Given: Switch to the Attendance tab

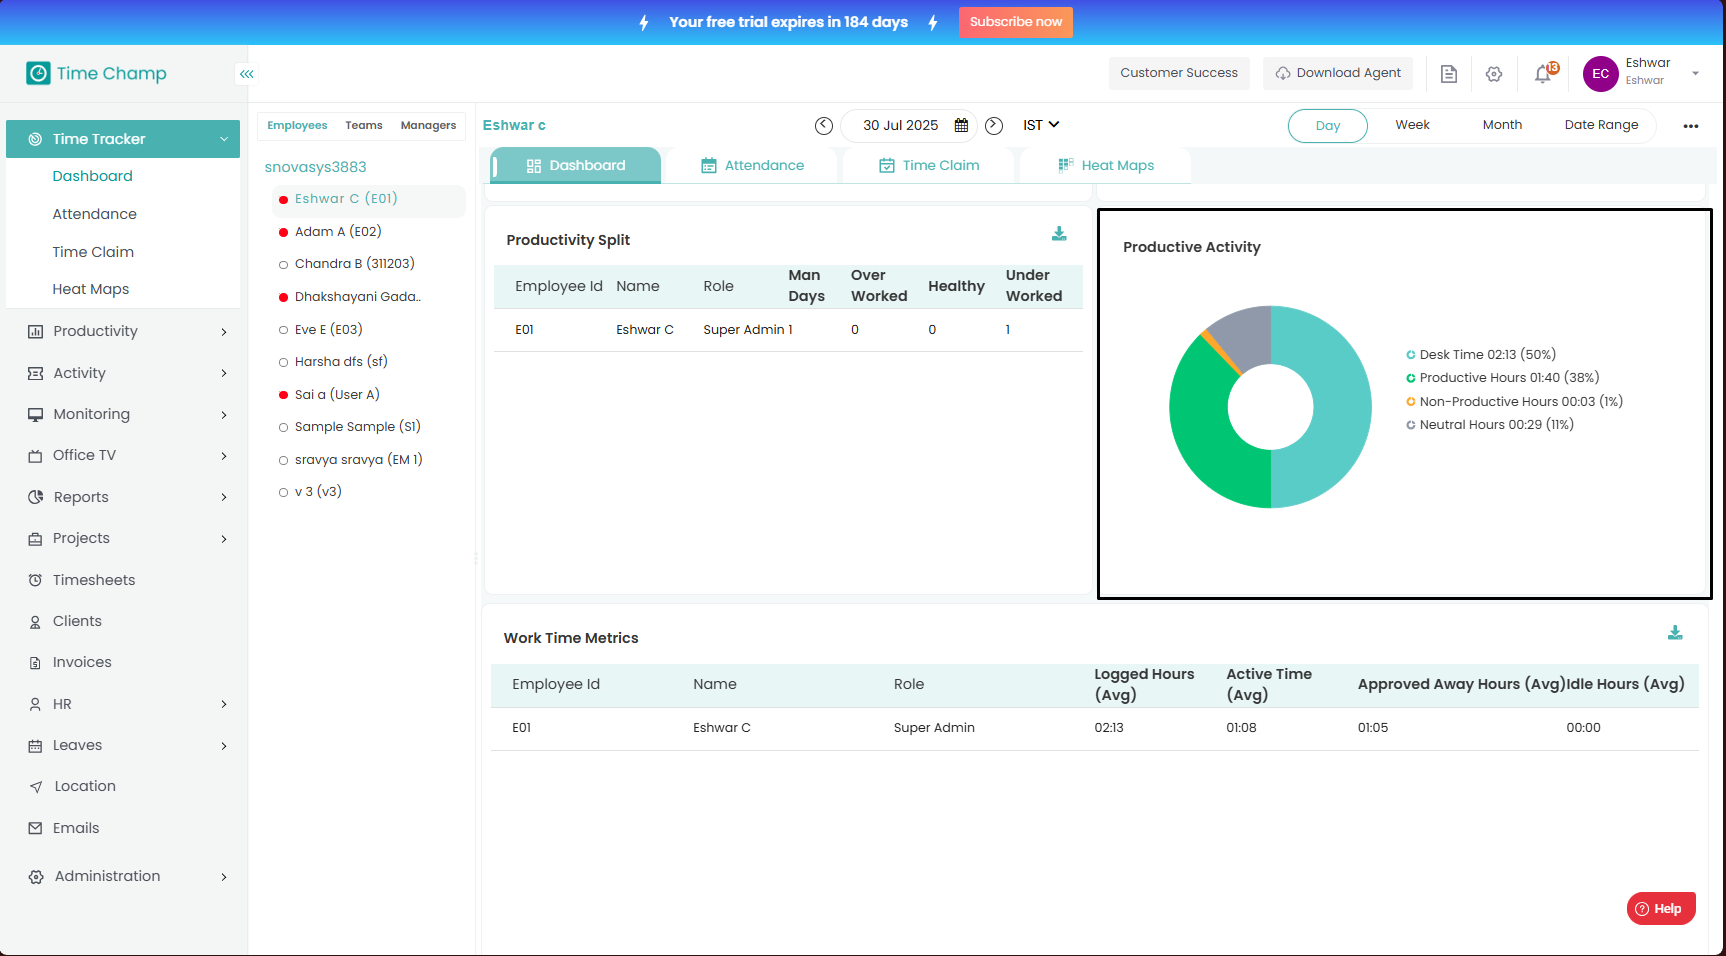Looking at the screenshot, I should coord(752,166).
